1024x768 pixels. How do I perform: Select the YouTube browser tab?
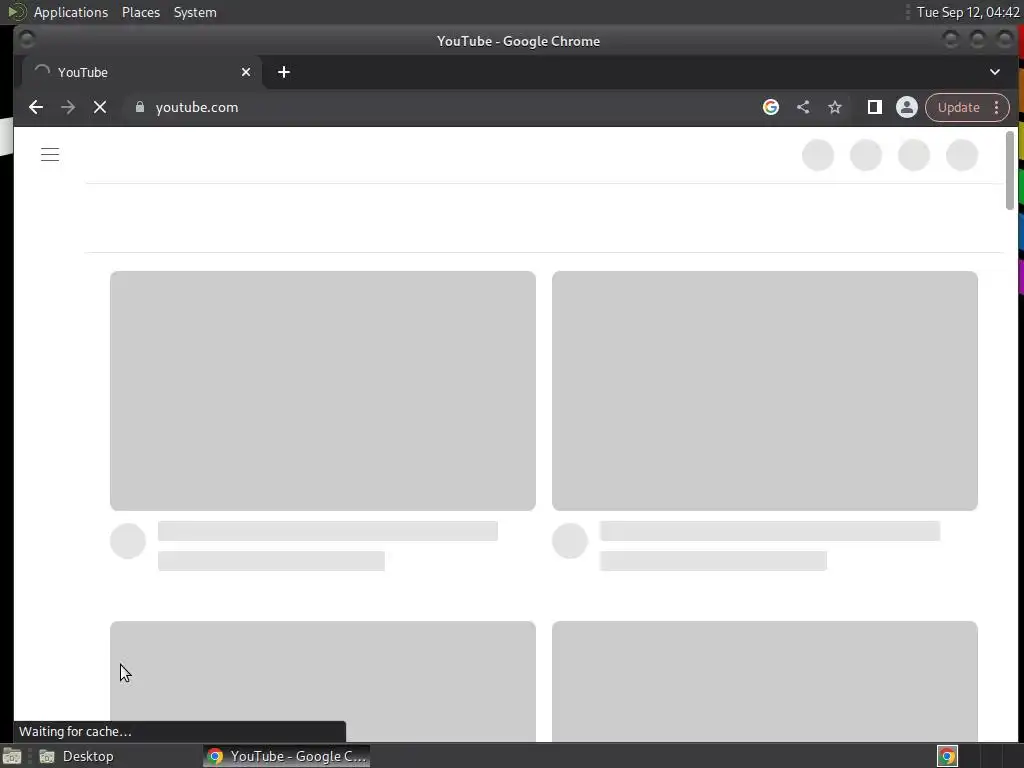click(142, 72)
